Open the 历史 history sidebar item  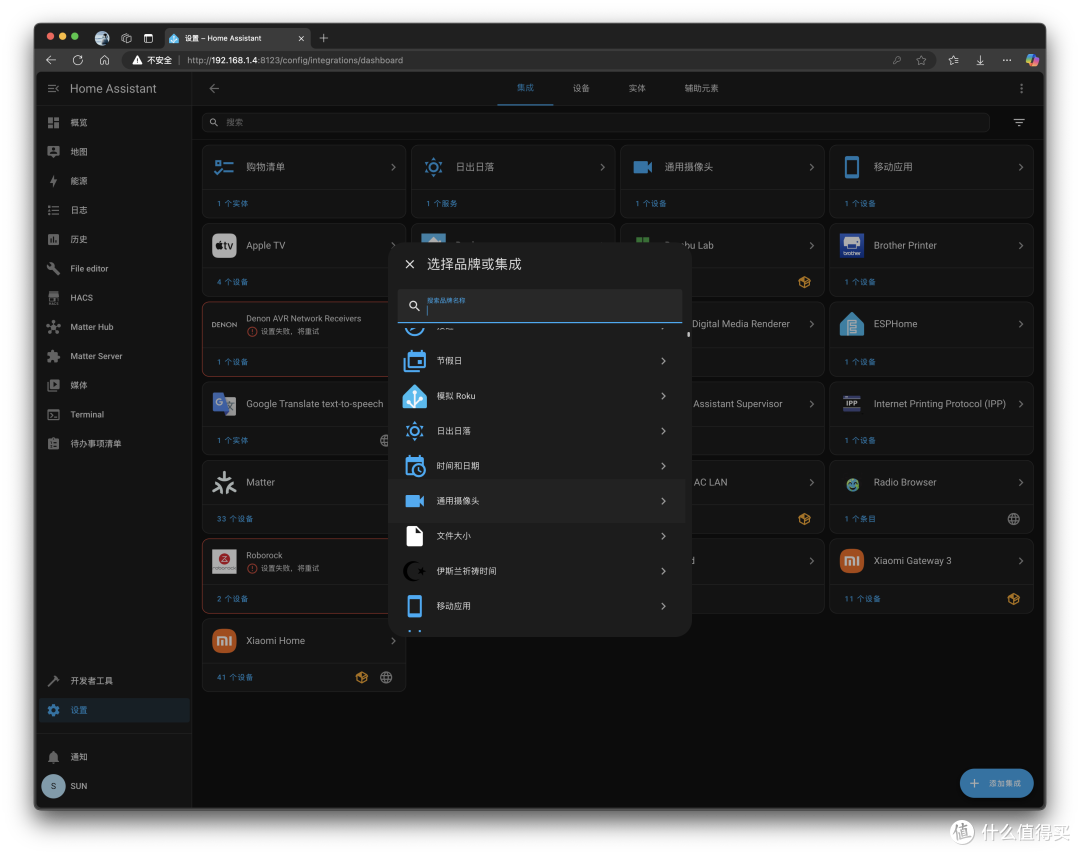tap(114, 240)
